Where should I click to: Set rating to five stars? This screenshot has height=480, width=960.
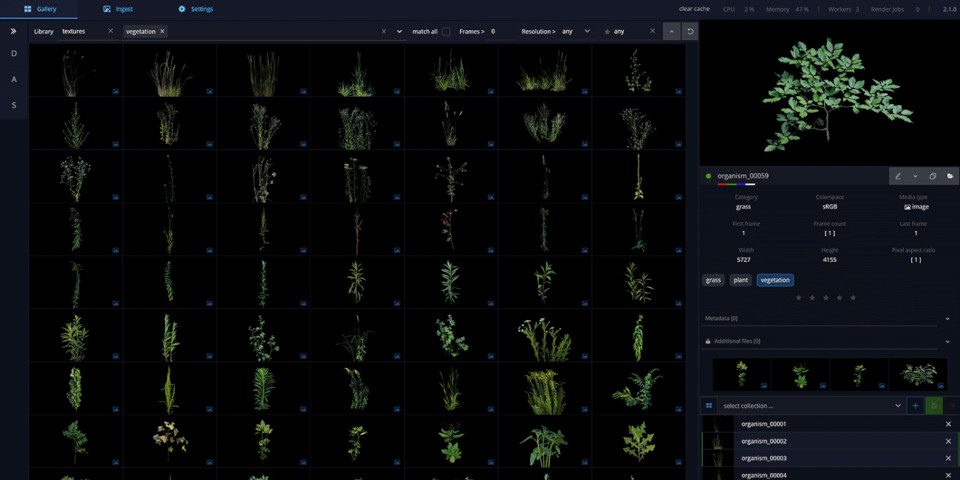pos(853,298)
